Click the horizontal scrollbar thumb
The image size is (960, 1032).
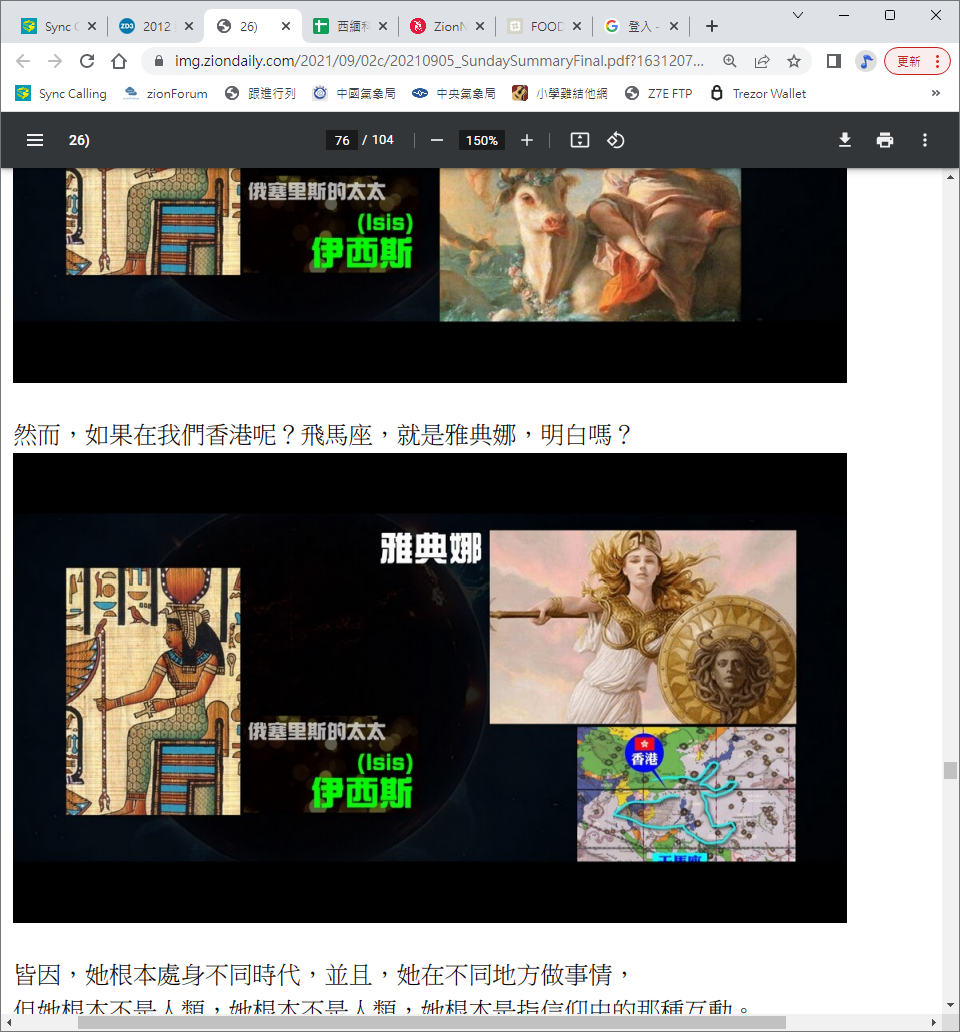(x=432, y=1022)
